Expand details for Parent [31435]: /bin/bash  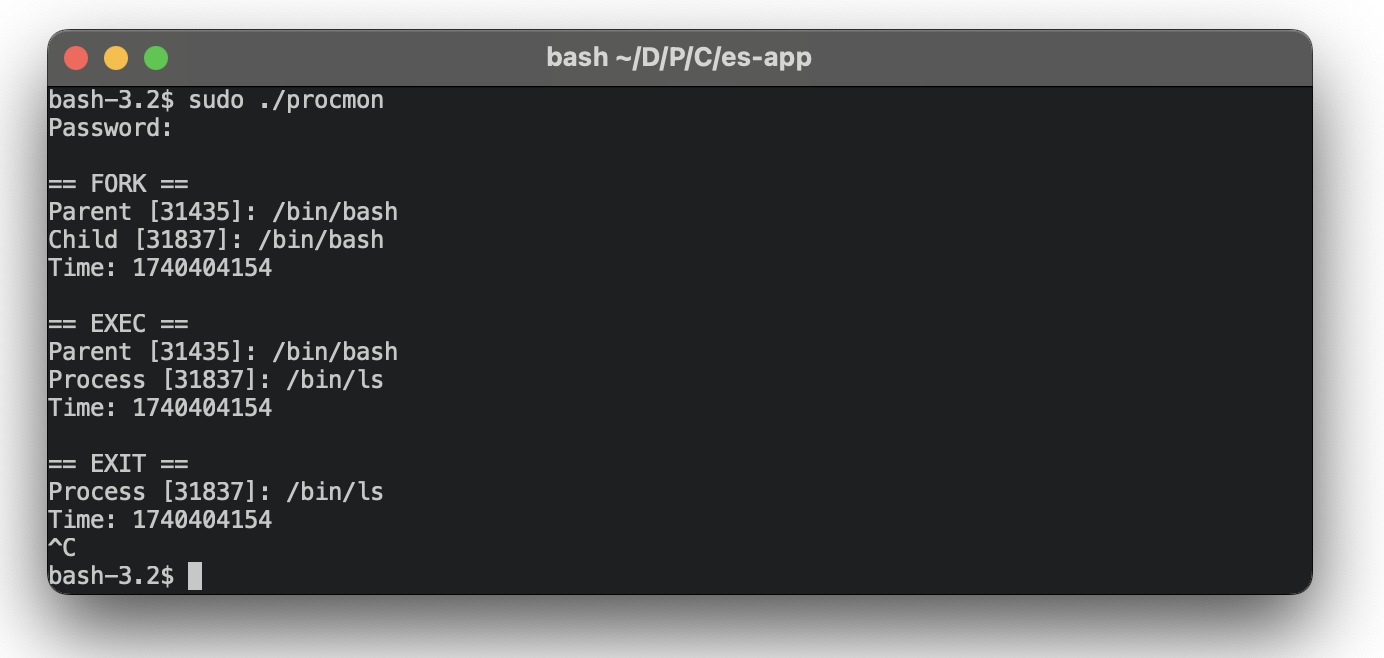click(222, 211)
